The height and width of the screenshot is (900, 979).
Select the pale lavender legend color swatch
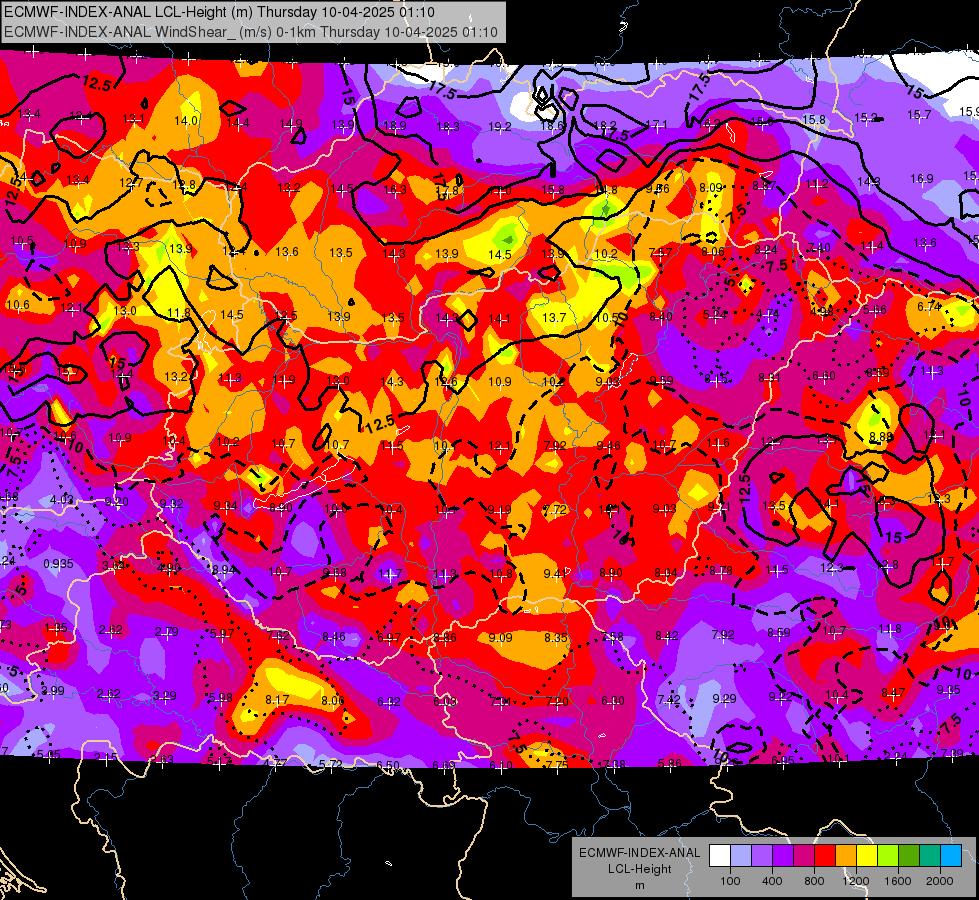click(x=741, y=856)
